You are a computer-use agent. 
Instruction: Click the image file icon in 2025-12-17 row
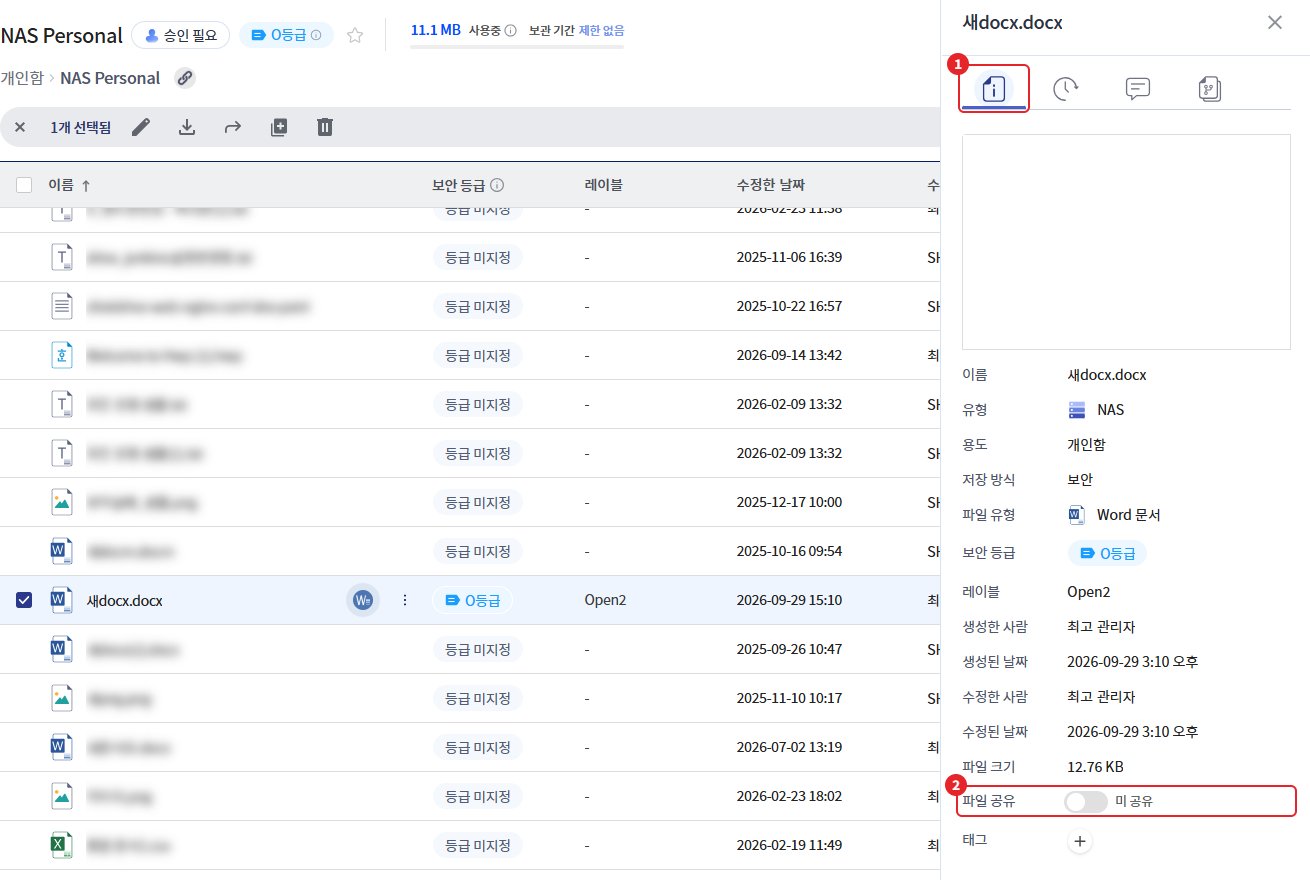[x=62, y=502]
